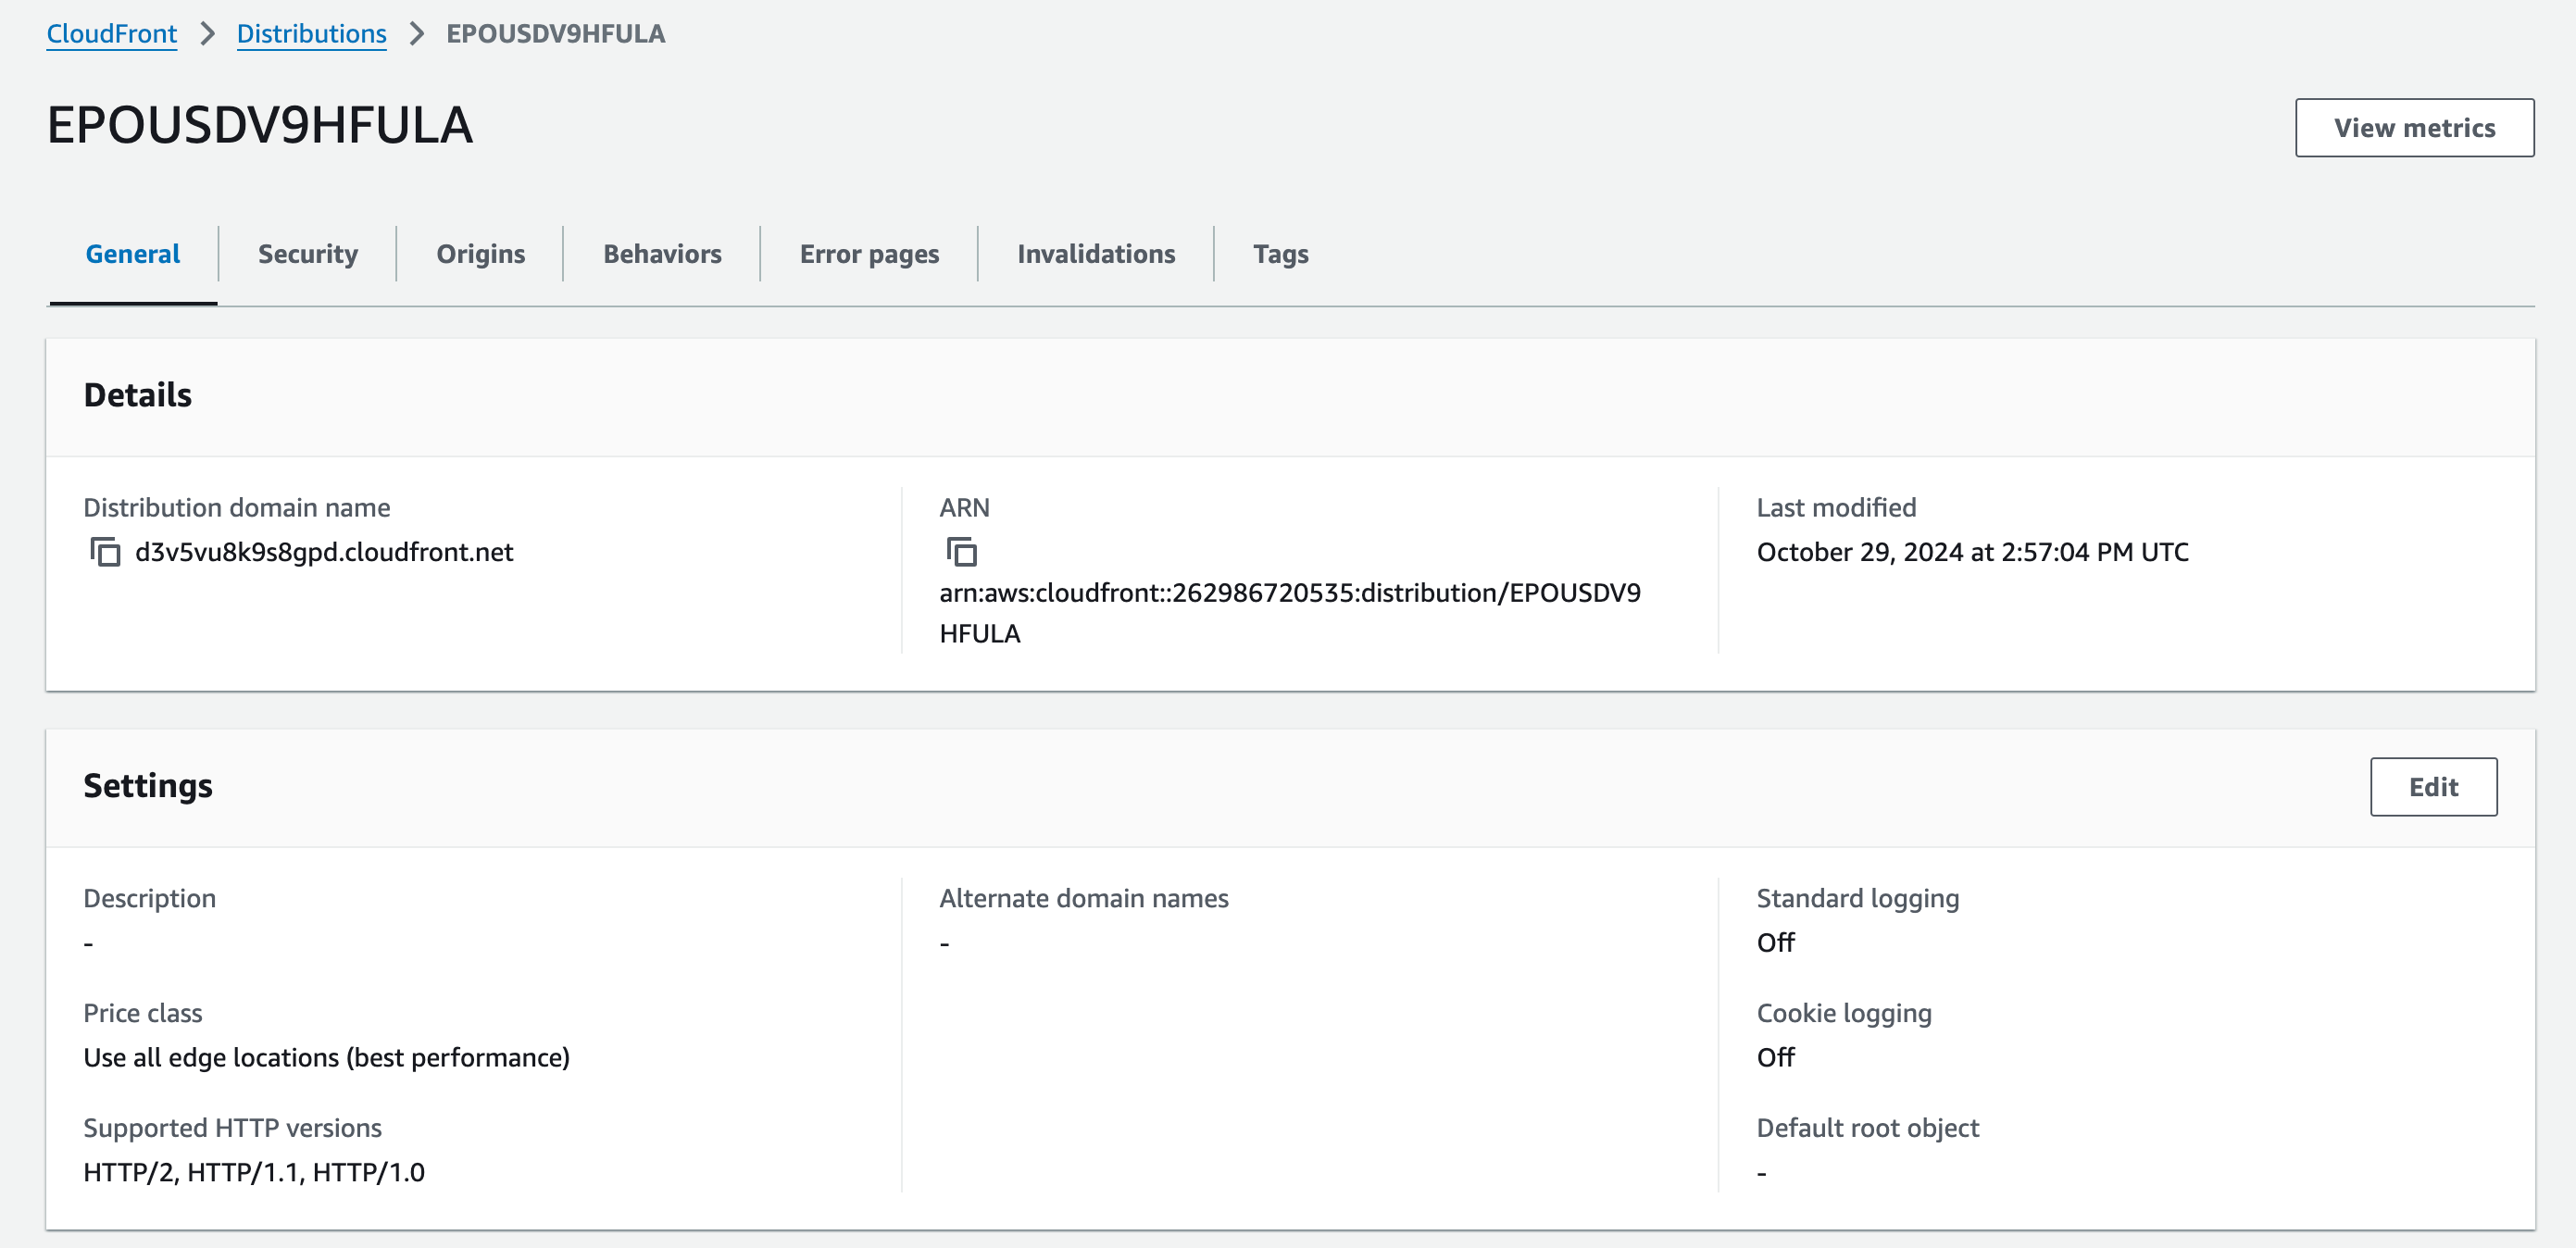Screen dimensions: 2576x1248
Task: Click the EPOUSDV9HFULA page heading
Action: click(260, 126)
